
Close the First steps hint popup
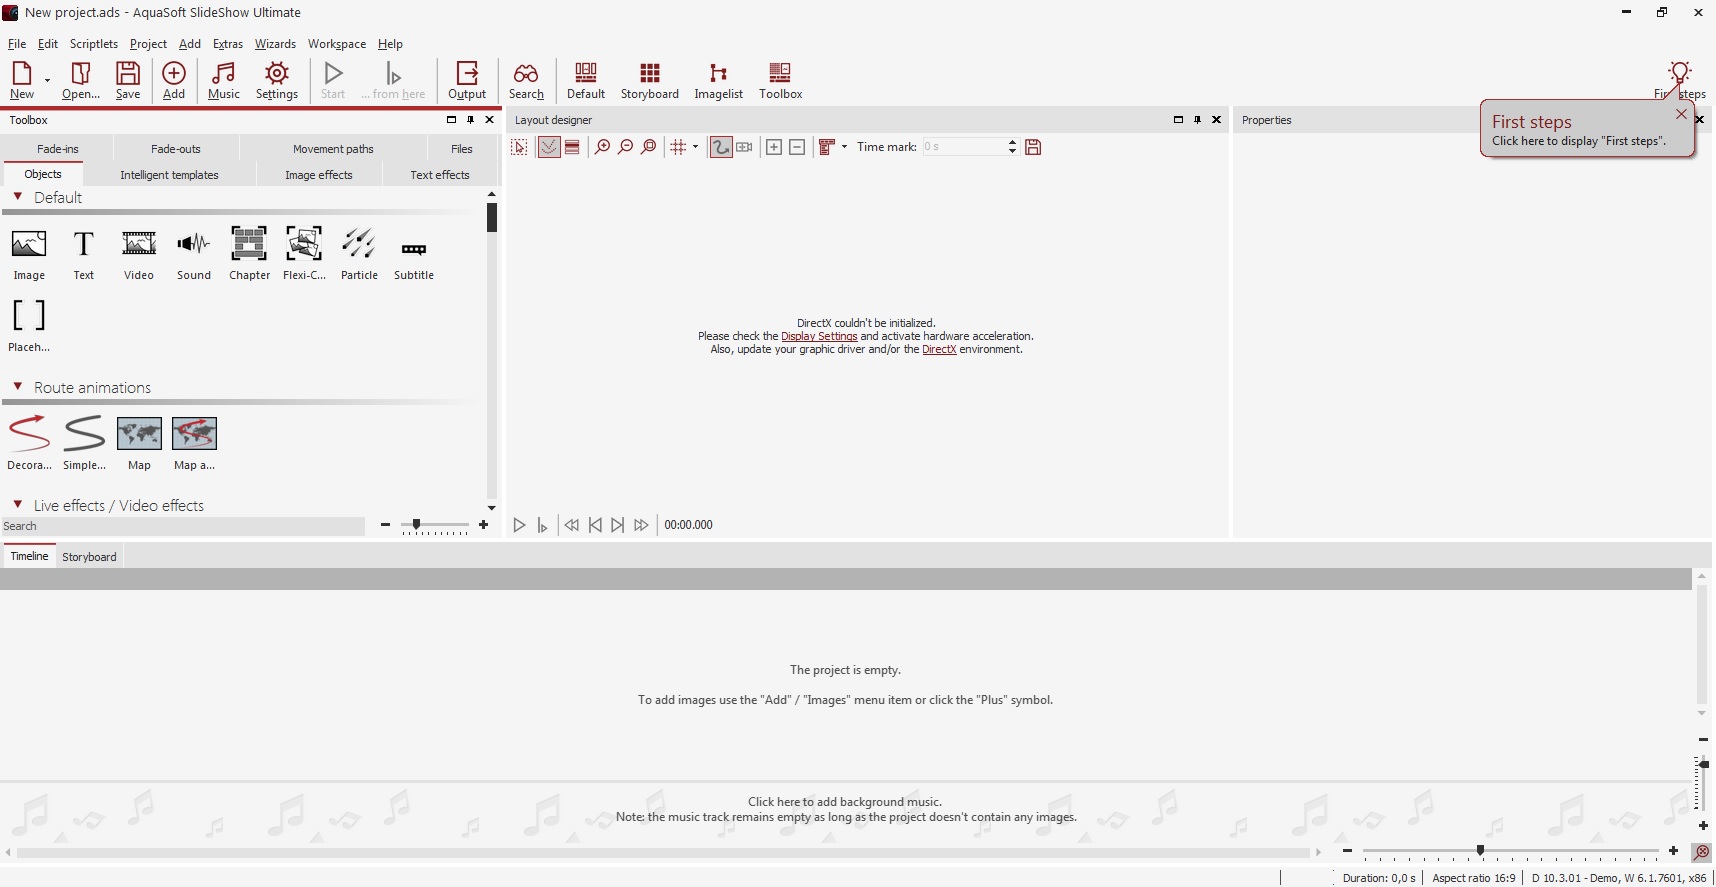(x=1681, y=114)
